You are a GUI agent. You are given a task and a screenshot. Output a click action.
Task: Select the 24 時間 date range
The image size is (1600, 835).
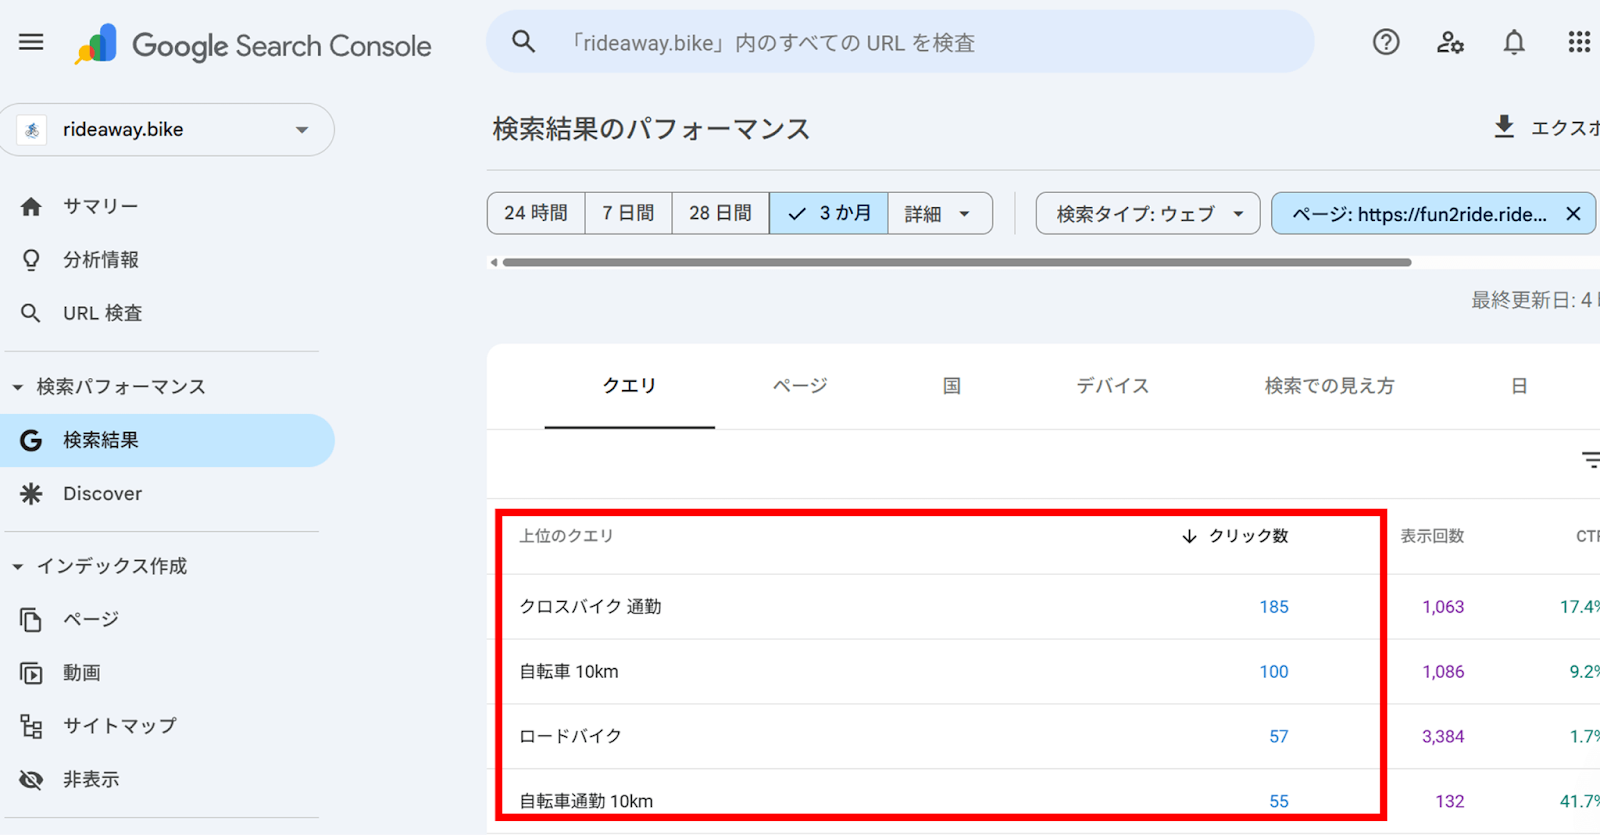[536, 213]
